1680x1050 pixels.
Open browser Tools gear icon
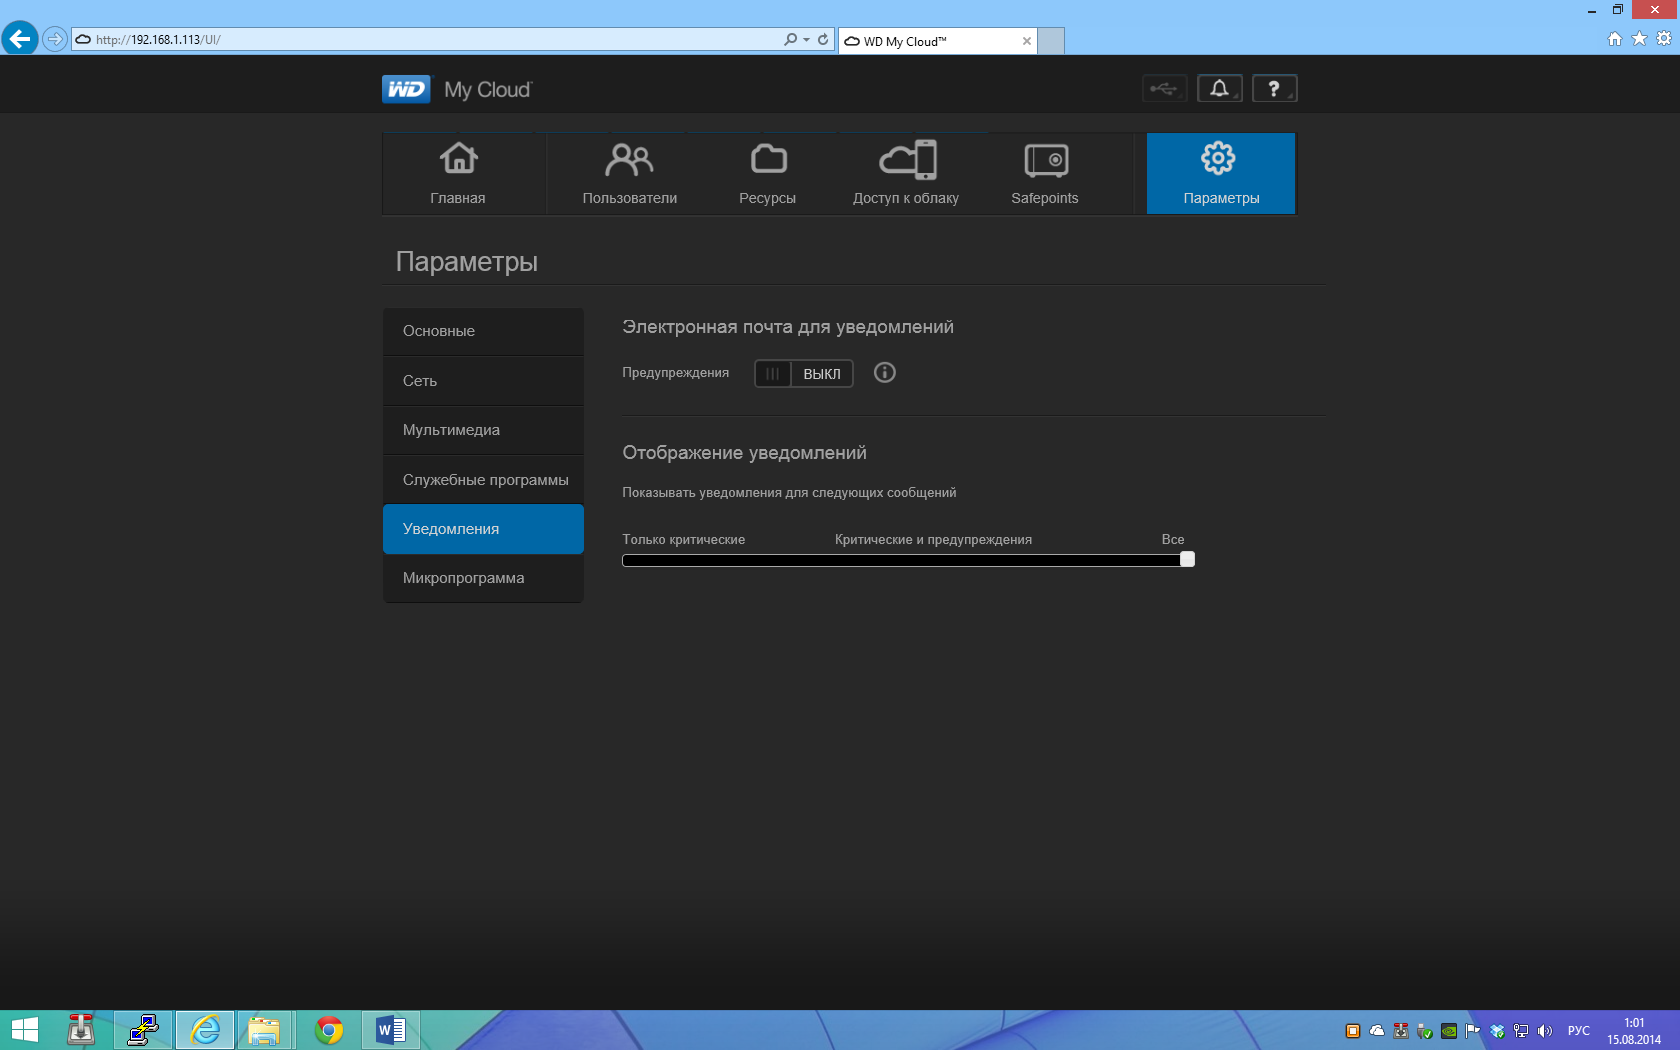[1664, 39]
